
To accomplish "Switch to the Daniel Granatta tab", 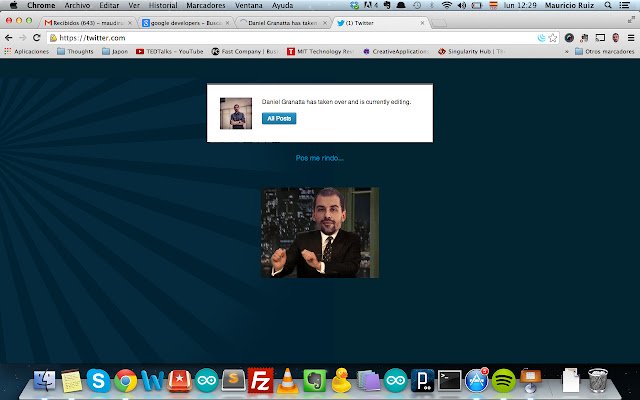I will click(x=282, y=23).
